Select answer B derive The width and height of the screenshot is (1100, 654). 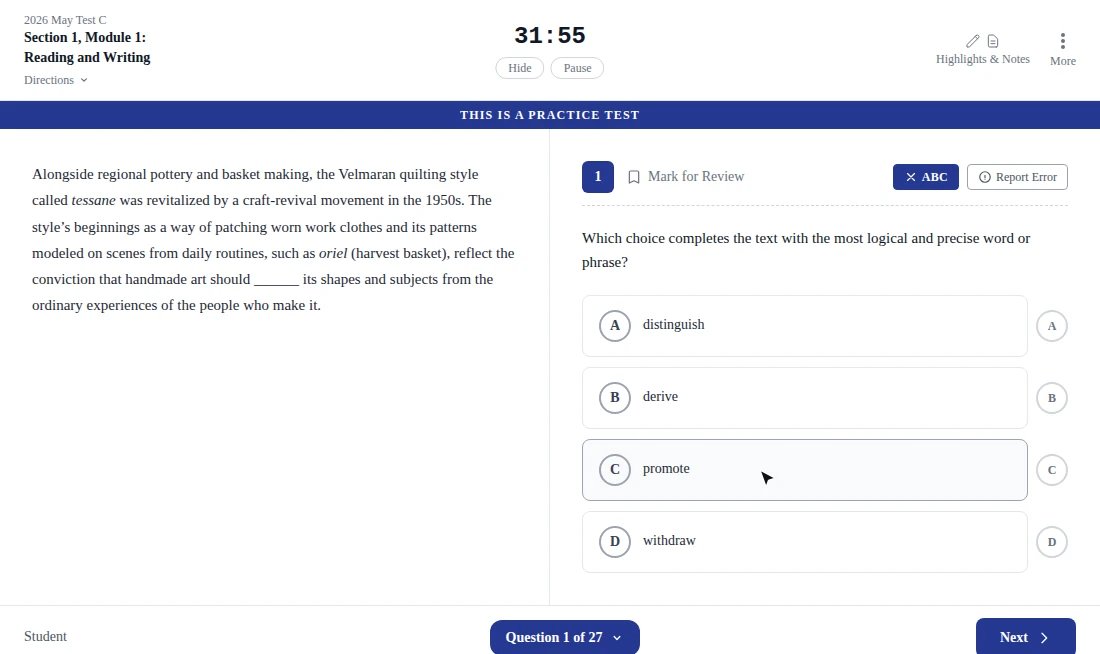click(804, 398)
